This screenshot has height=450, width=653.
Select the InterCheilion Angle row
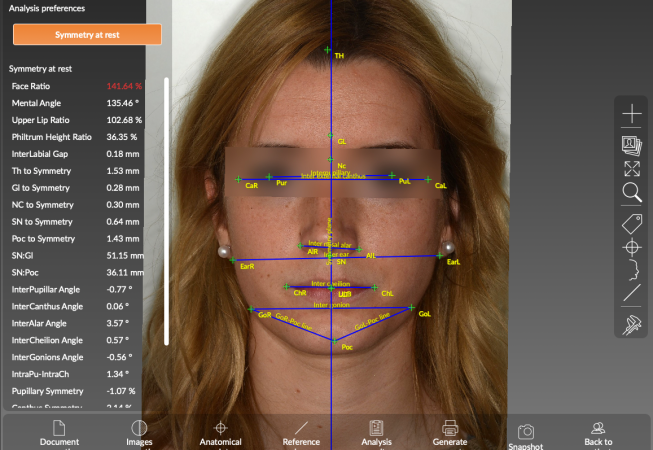77,340
